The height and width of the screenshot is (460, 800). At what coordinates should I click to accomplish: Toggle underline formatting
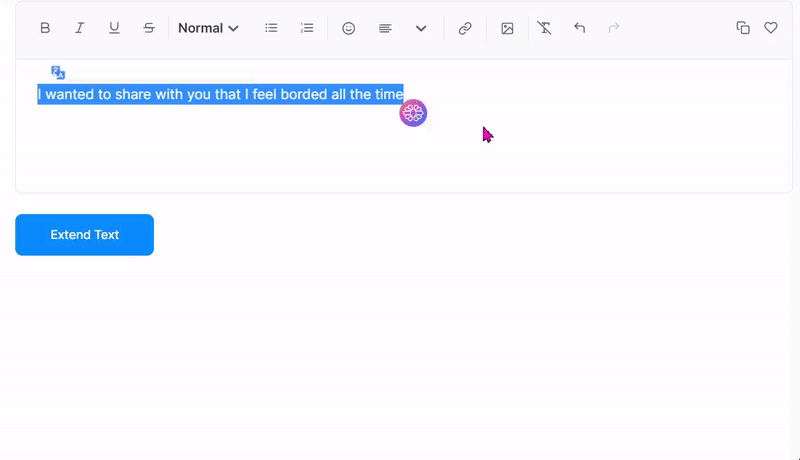tap(114, 28)
